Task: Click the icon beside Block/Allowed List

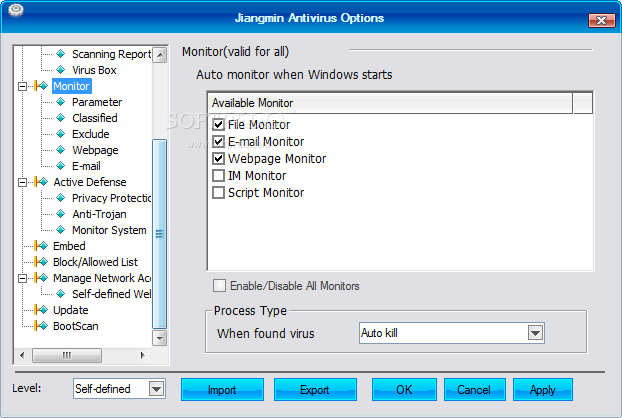Action: click(41, 262)
